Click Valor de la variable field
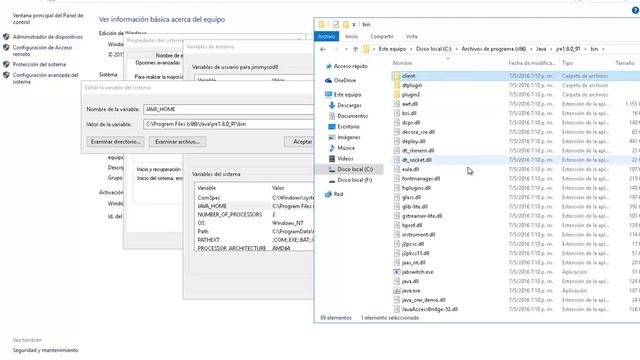Viewport: 640px width, 360px height. (x=229, y=124)
